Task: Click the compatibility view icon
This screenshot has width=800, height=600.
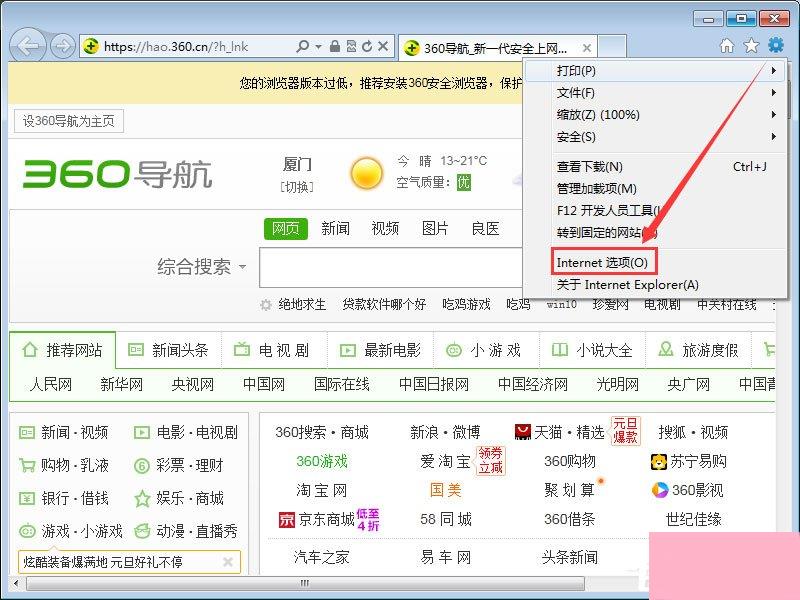Action: [x=351, y=46]
